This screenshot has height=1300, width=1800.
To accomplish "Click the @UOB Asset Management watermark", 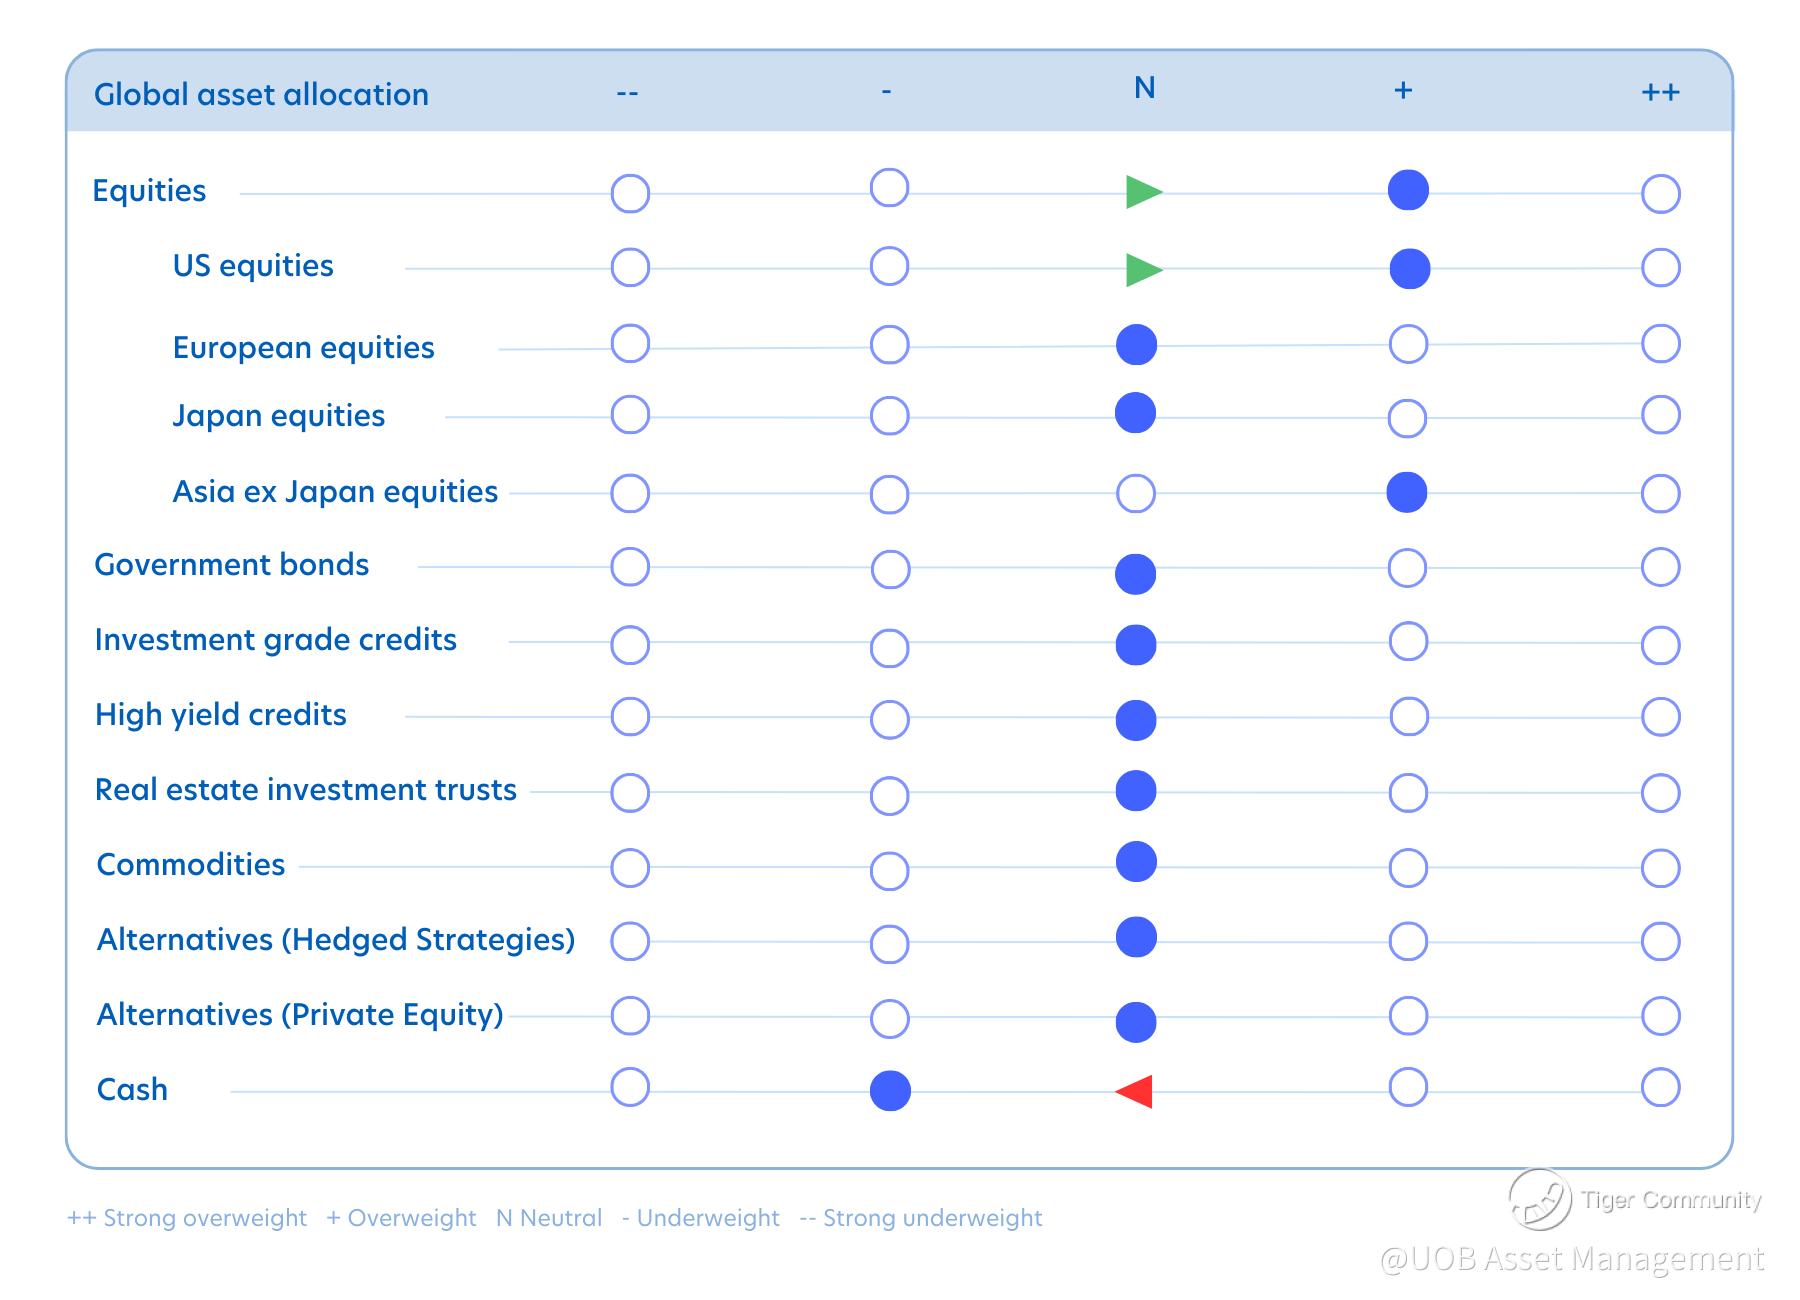I will click(1571, 1258).
